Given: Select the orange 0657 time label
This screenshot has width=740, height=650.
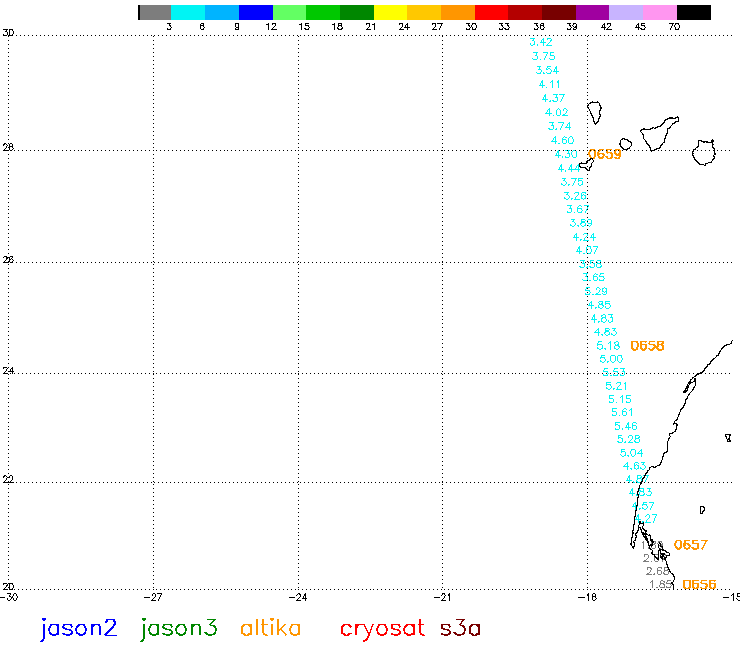Looking at the screenshot, I should (690, 545).
